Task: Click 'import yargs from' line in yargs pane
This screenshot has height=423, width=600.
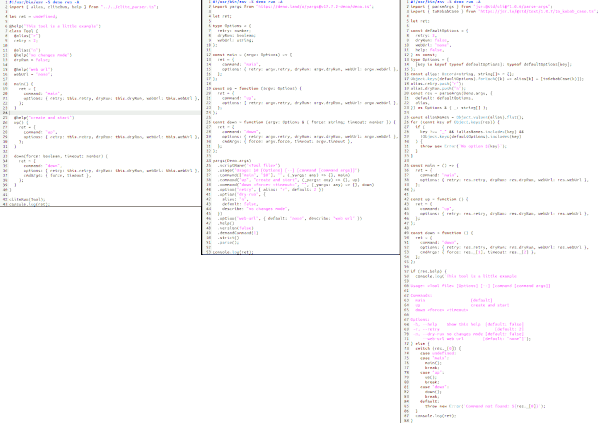Action: pyautogui.click(x=293, y=7)
